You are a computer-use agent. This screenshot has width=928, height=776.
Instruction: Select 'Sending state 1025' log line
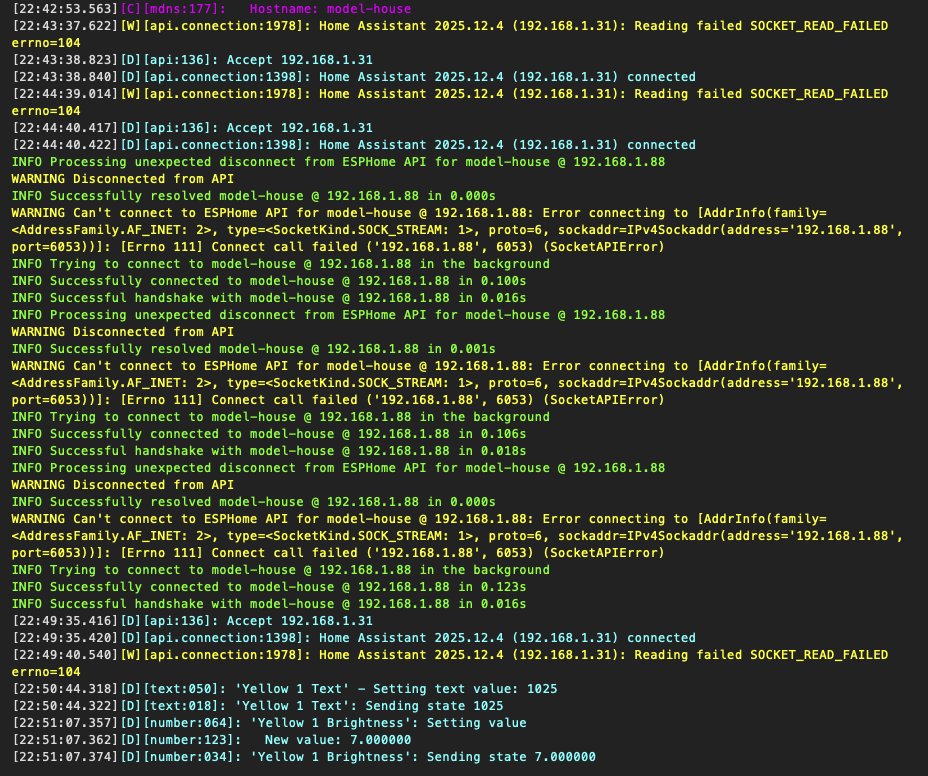coord(257,706)
